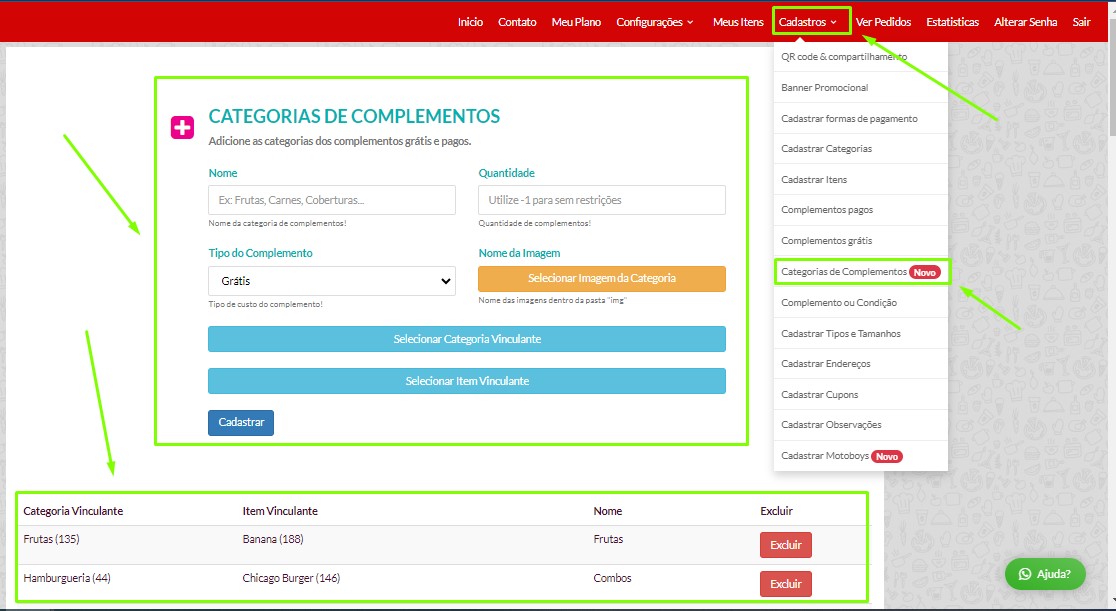Open the Tipo do Complemento select box

331,281
